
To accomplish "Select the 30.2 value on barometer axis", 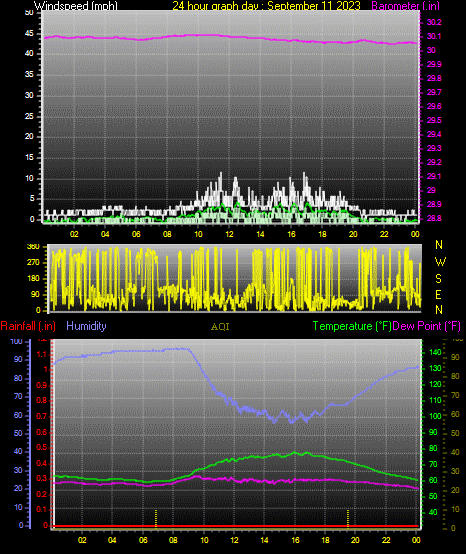I will (434, 22).
